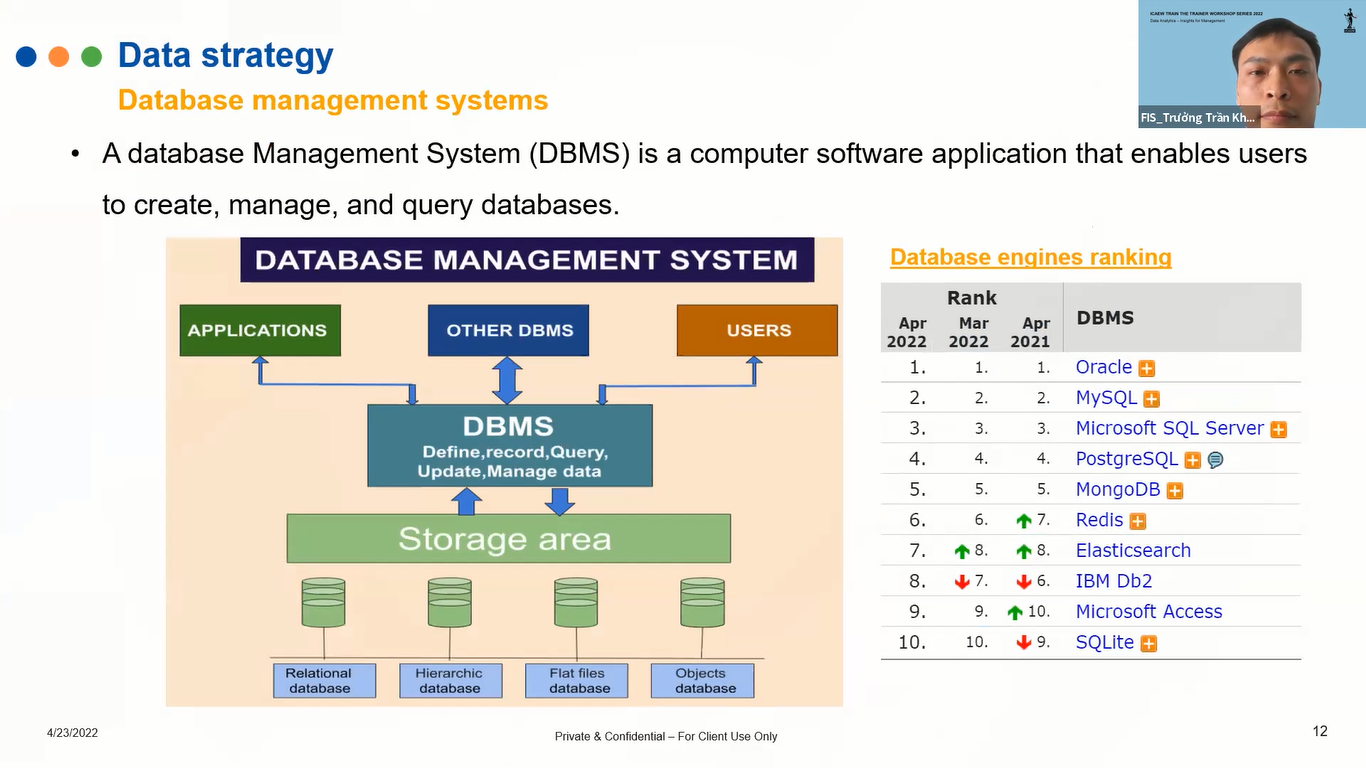This screenshot has width=1366, height=768.
Task: Click the plus icon next to MySQL
Action: tap(1152, 399)
